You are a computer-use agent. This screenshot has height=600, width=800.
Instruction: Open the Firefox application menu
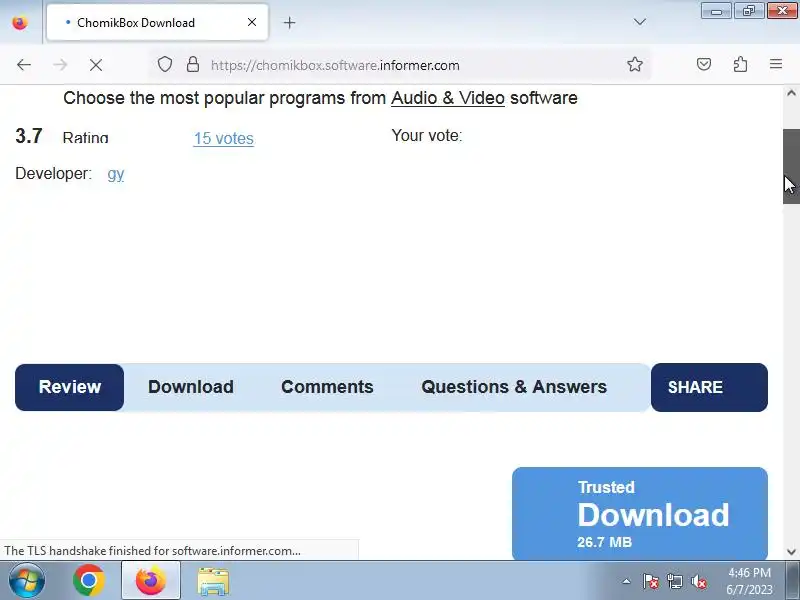pos(776,64)
